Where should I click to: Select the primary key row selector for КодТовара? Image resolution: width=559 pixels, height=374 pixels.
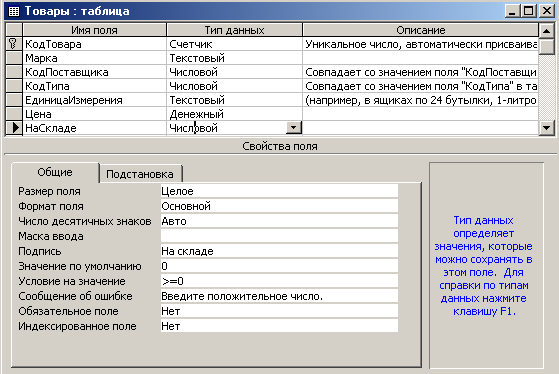[14, 44]
